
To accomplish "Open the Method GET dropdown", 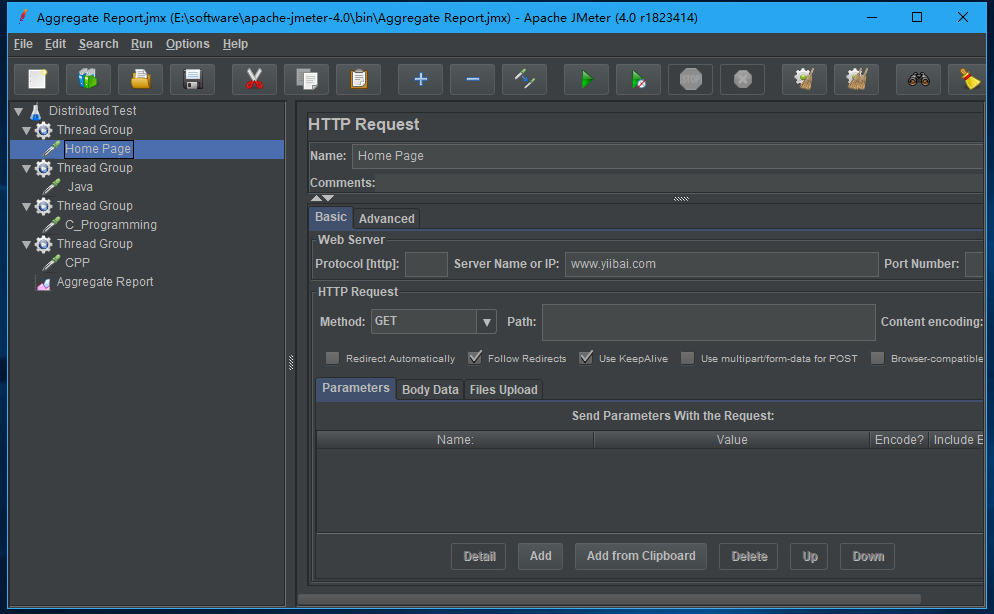I will point(487,322).
